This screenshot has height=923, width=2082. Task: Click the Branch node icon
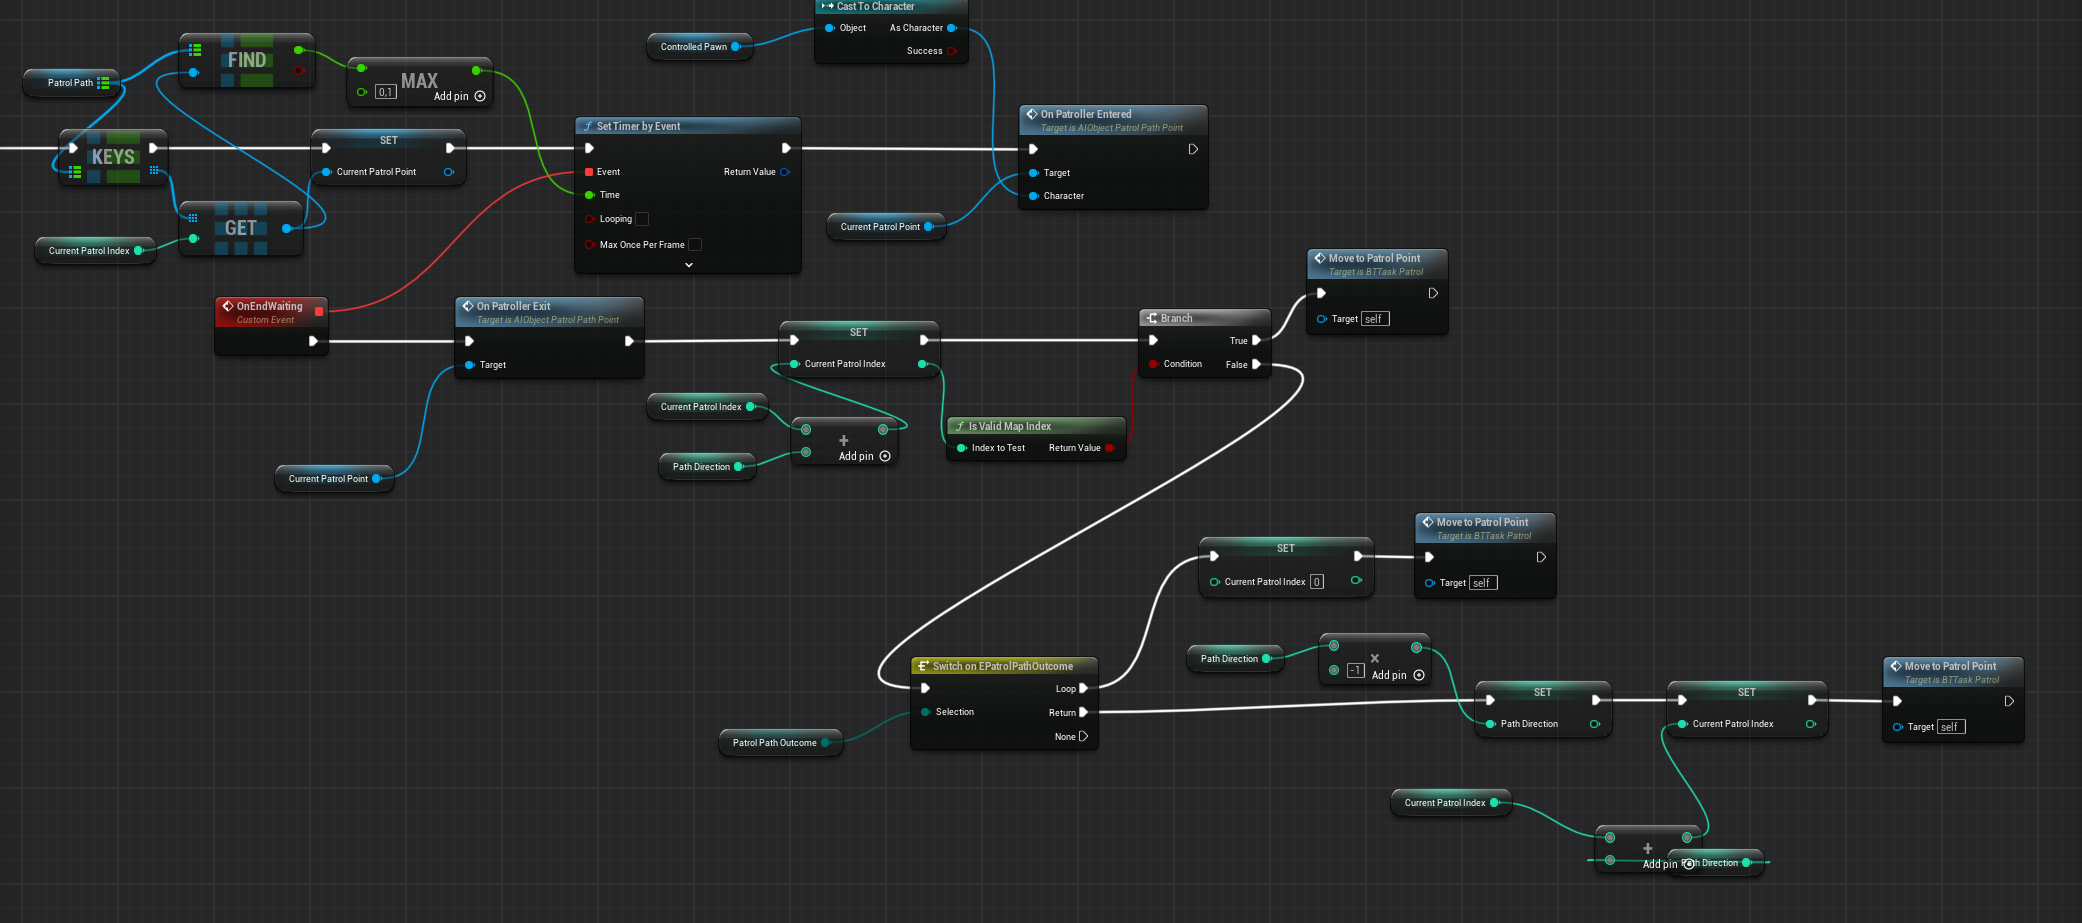click(x=1152, y=318)
